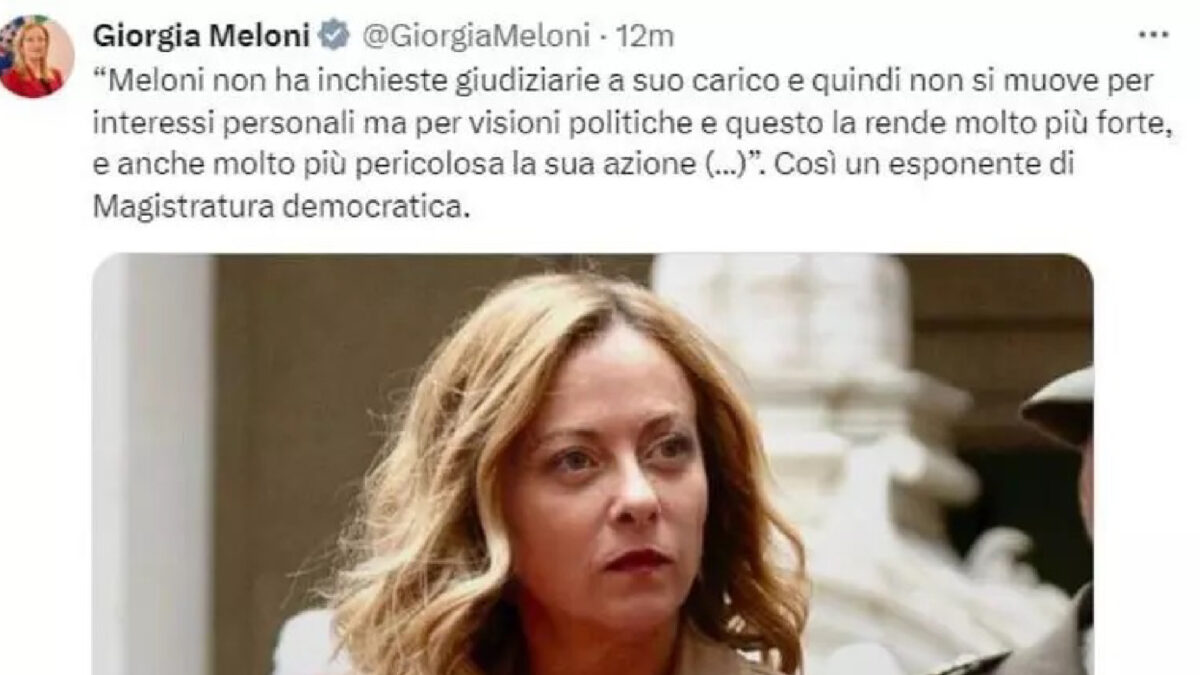Open the photo attached to the tweet
This screenshot has width=1200, height=675.
[593, 464]
